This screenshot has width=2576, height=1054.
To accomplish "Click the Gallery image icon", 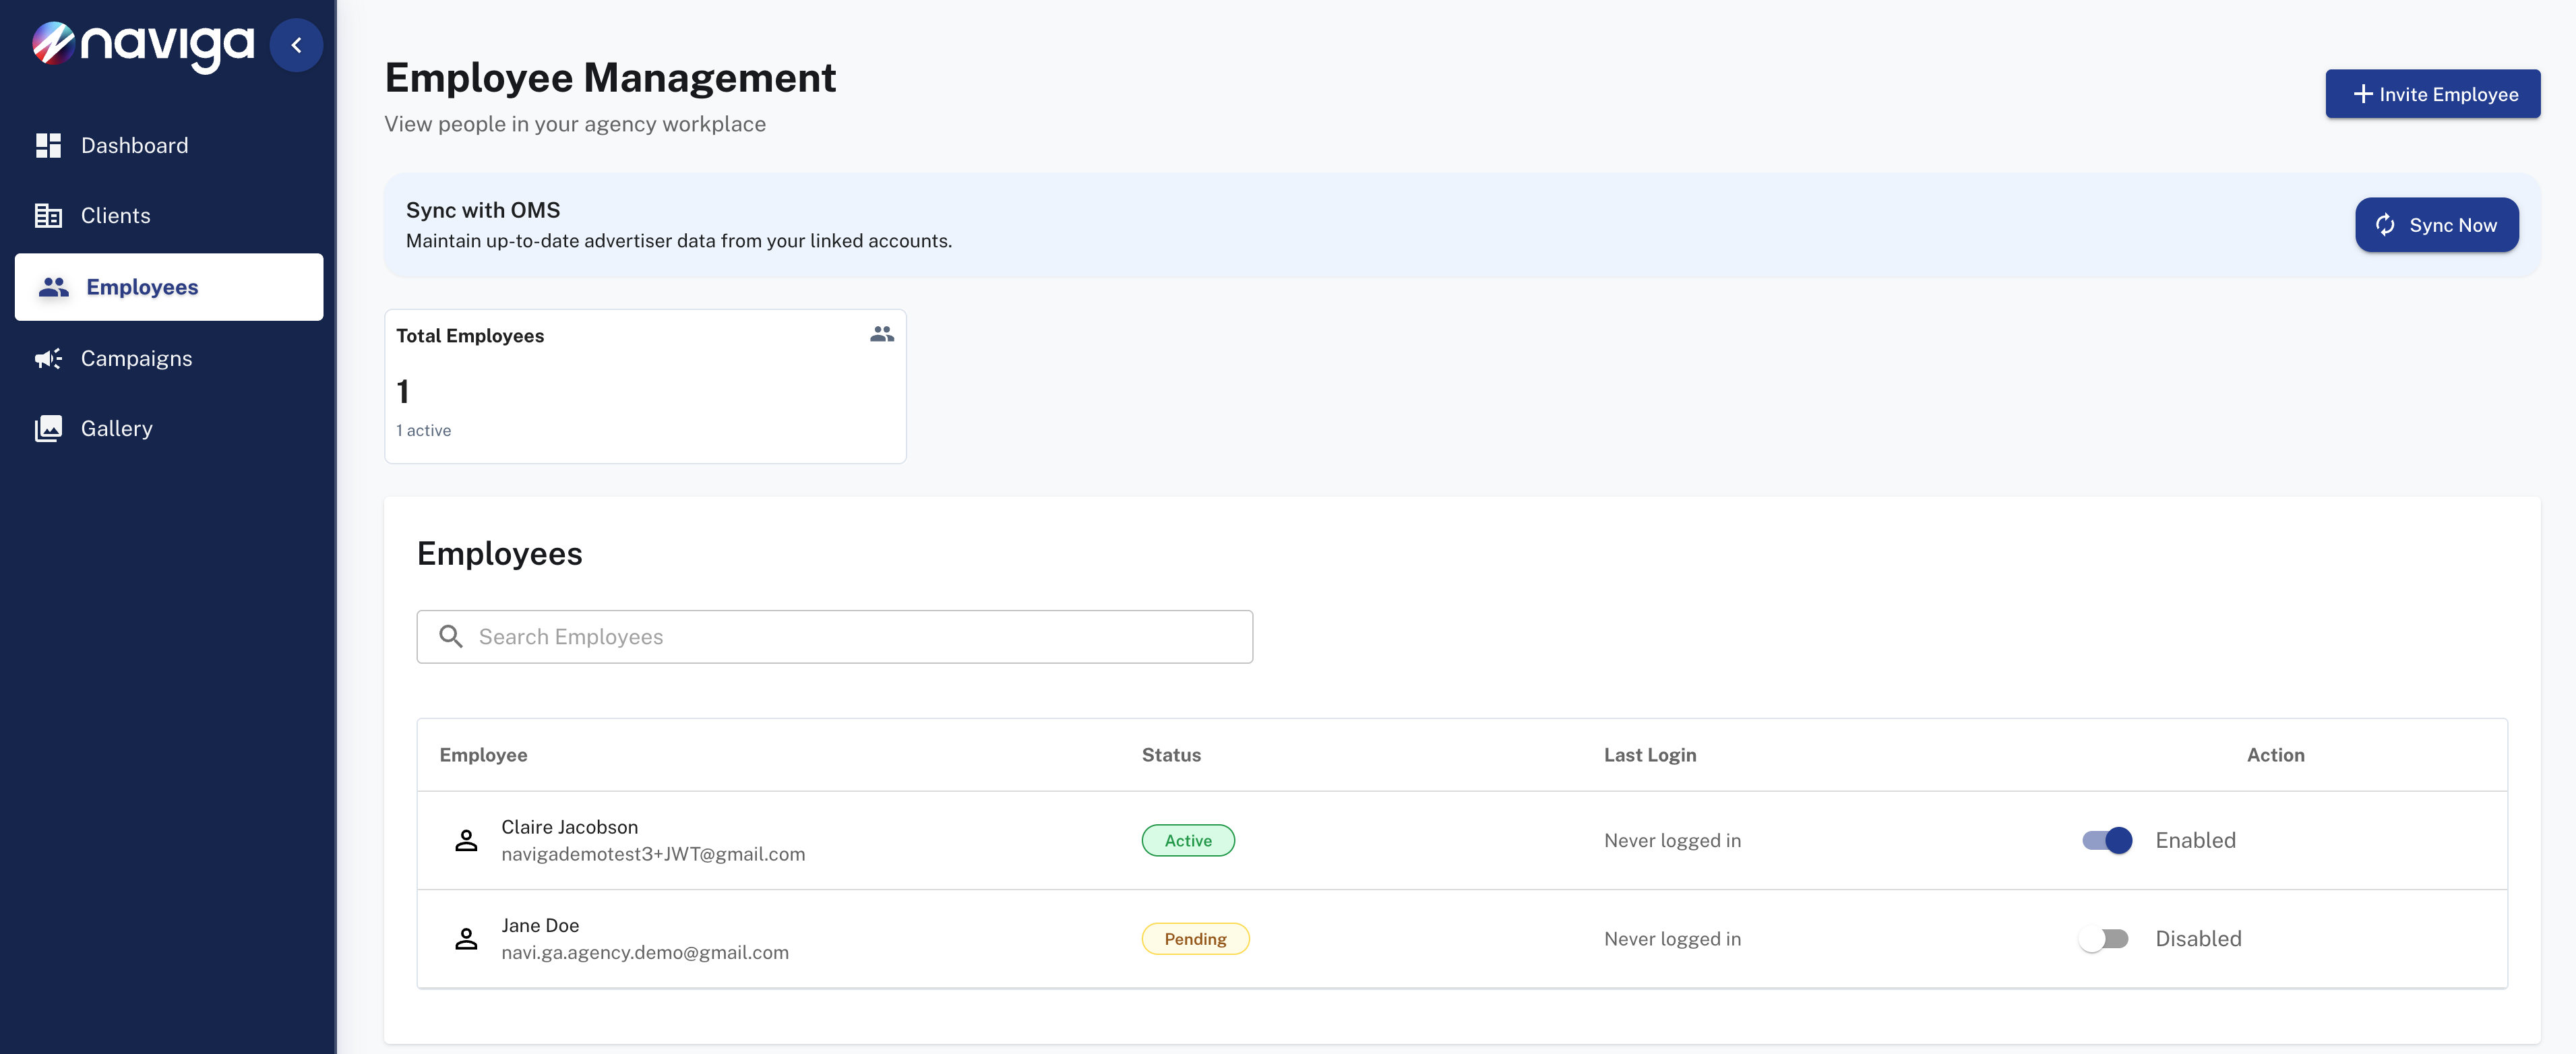I will pyautogui.click(x=48, y=428).
